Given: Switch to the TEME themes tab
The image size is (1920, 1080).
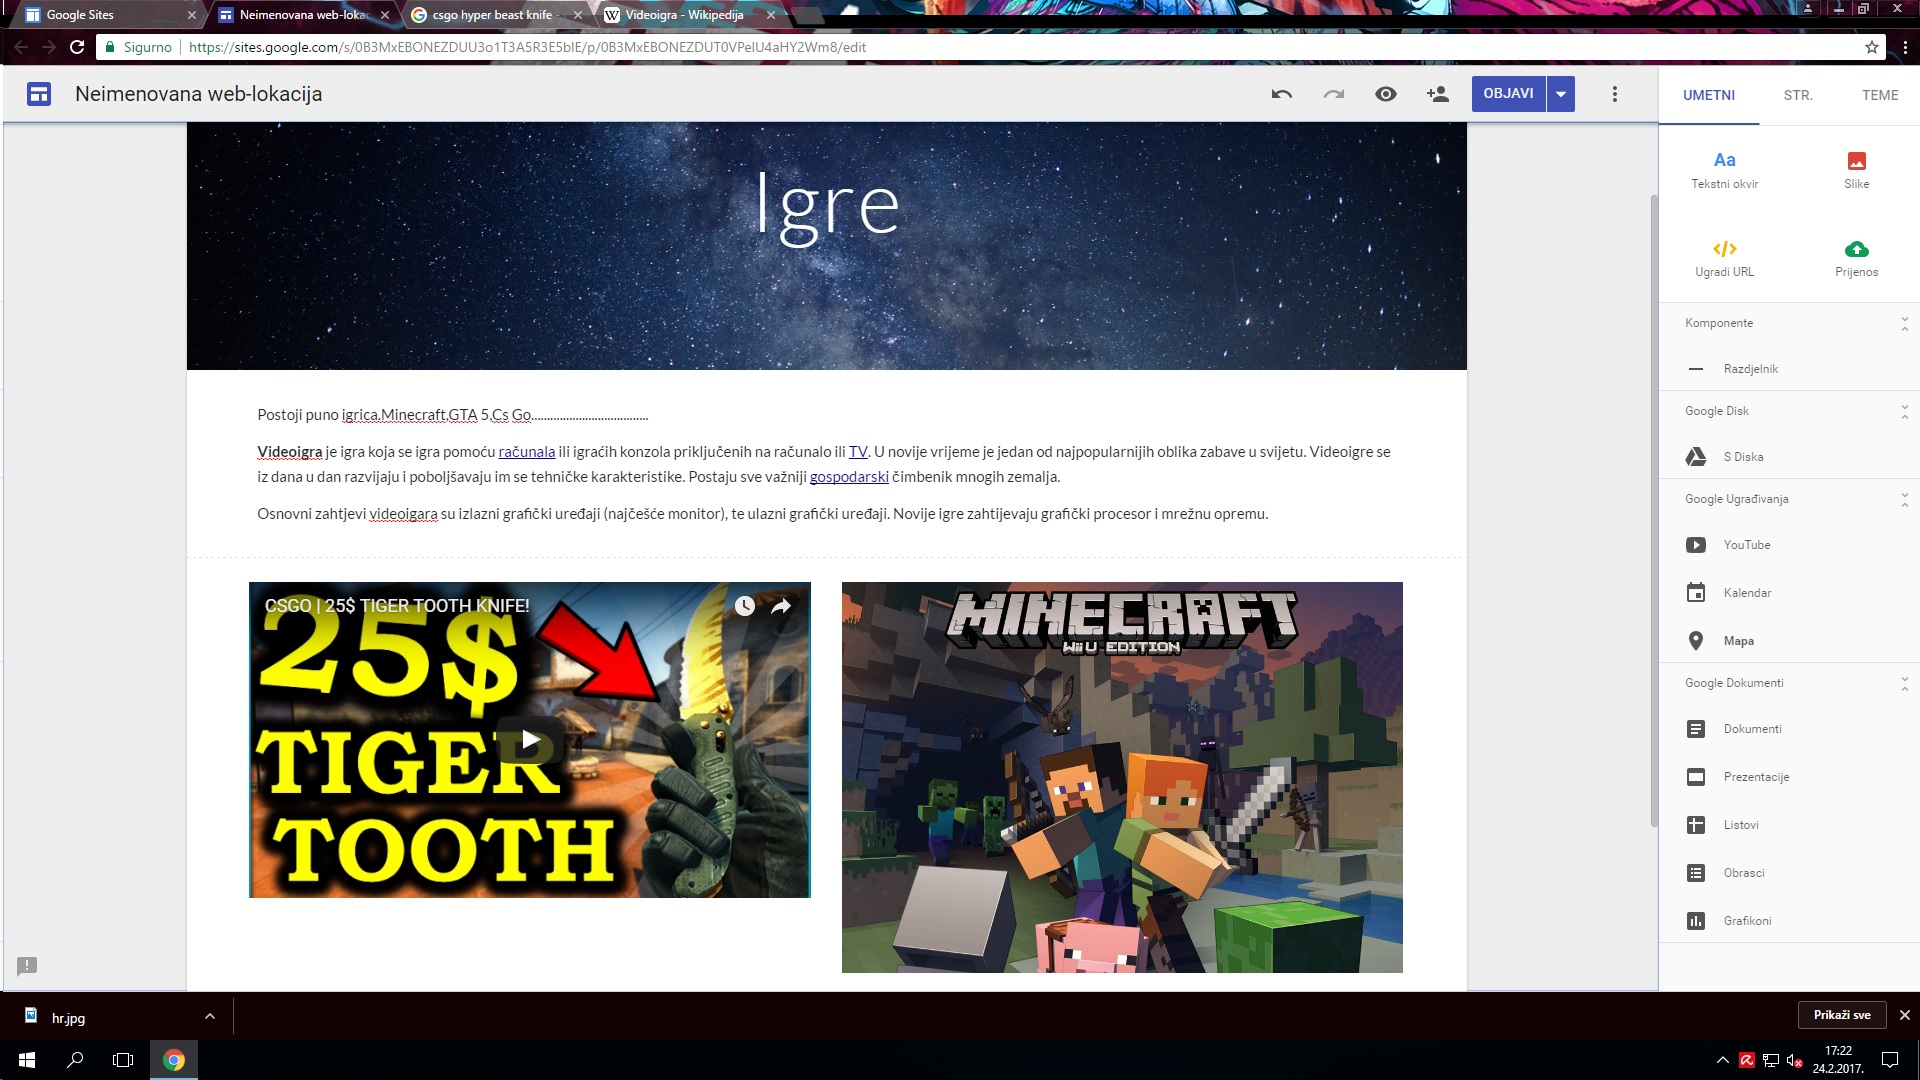Looking at the screenshot, I should pos(1880,95).
